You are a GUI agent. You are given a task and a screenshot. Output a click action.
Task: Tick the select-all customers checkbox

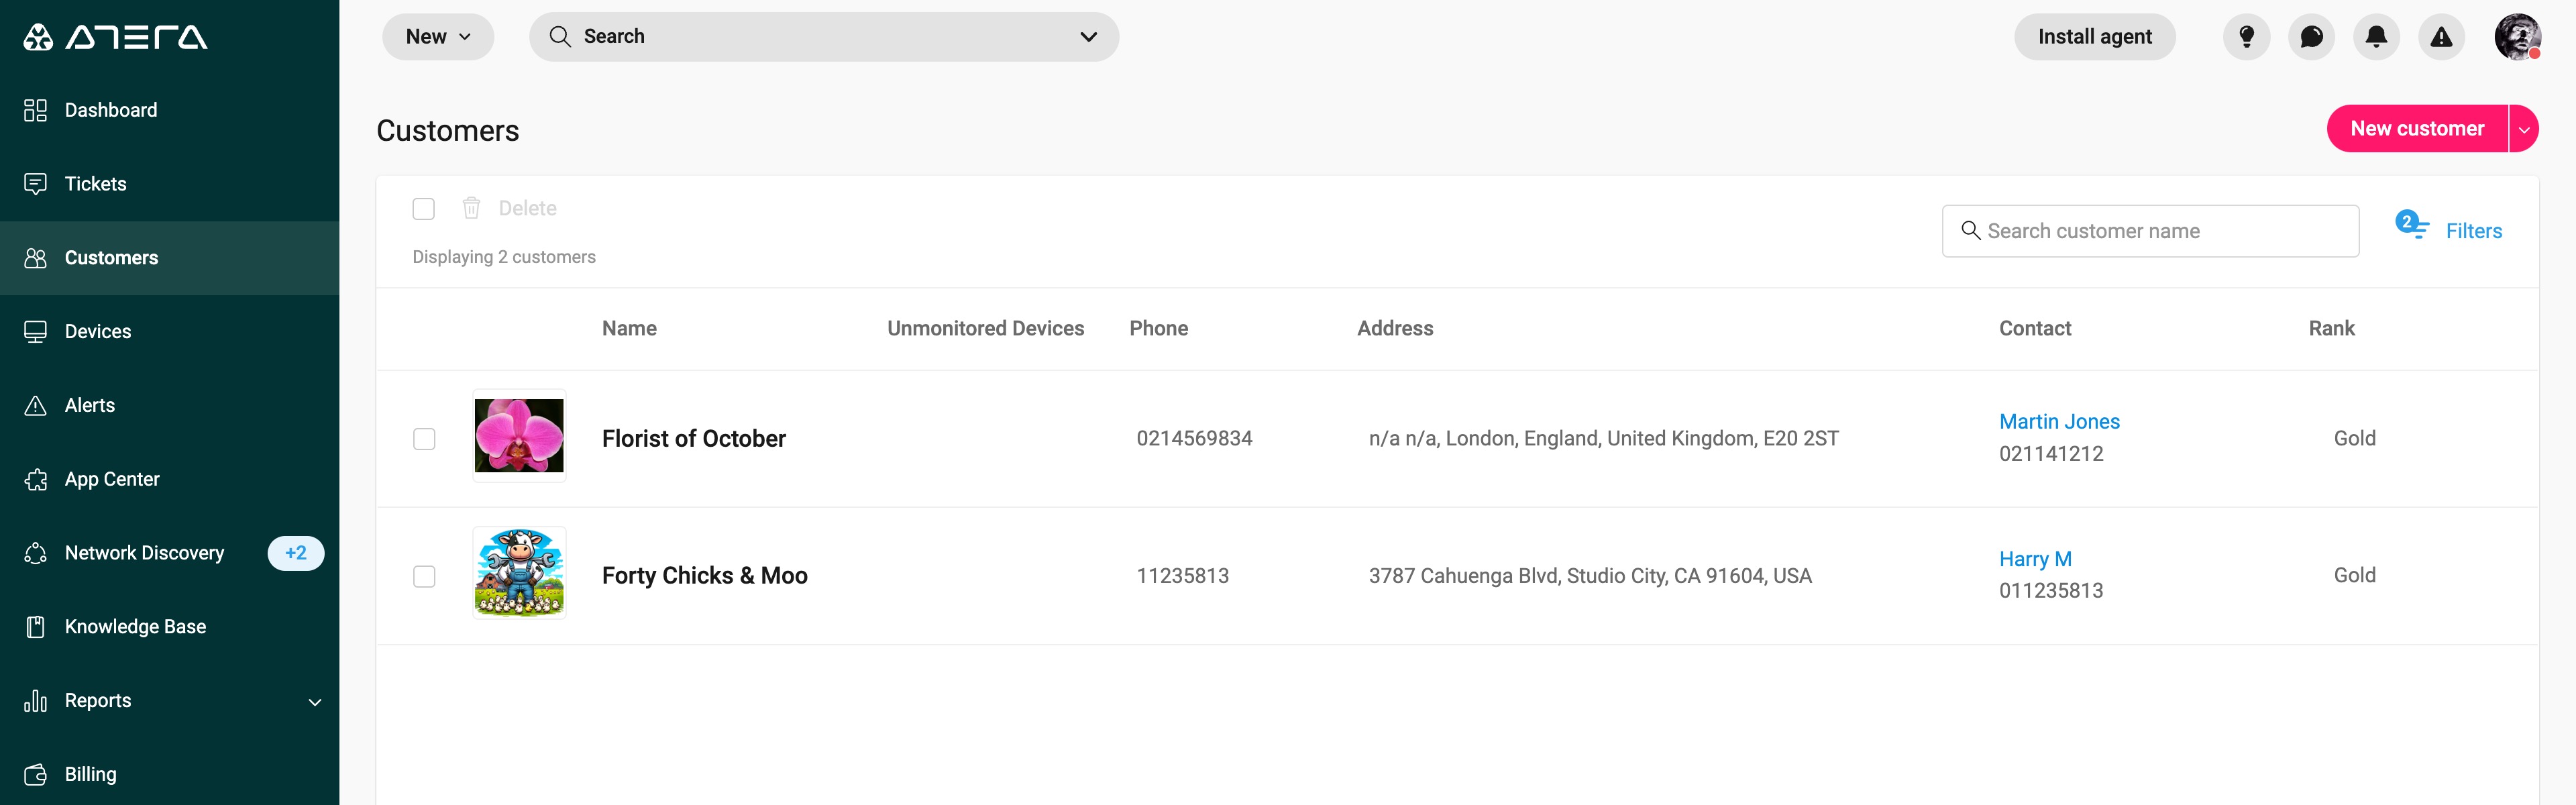(424, 208)
